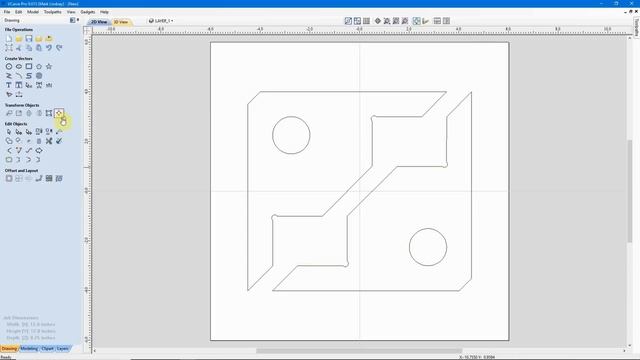Viewport: 640px width, 360px height.
Task: Select the Draw Text tool
Action: pyautogui.click(x=9, y=85)
